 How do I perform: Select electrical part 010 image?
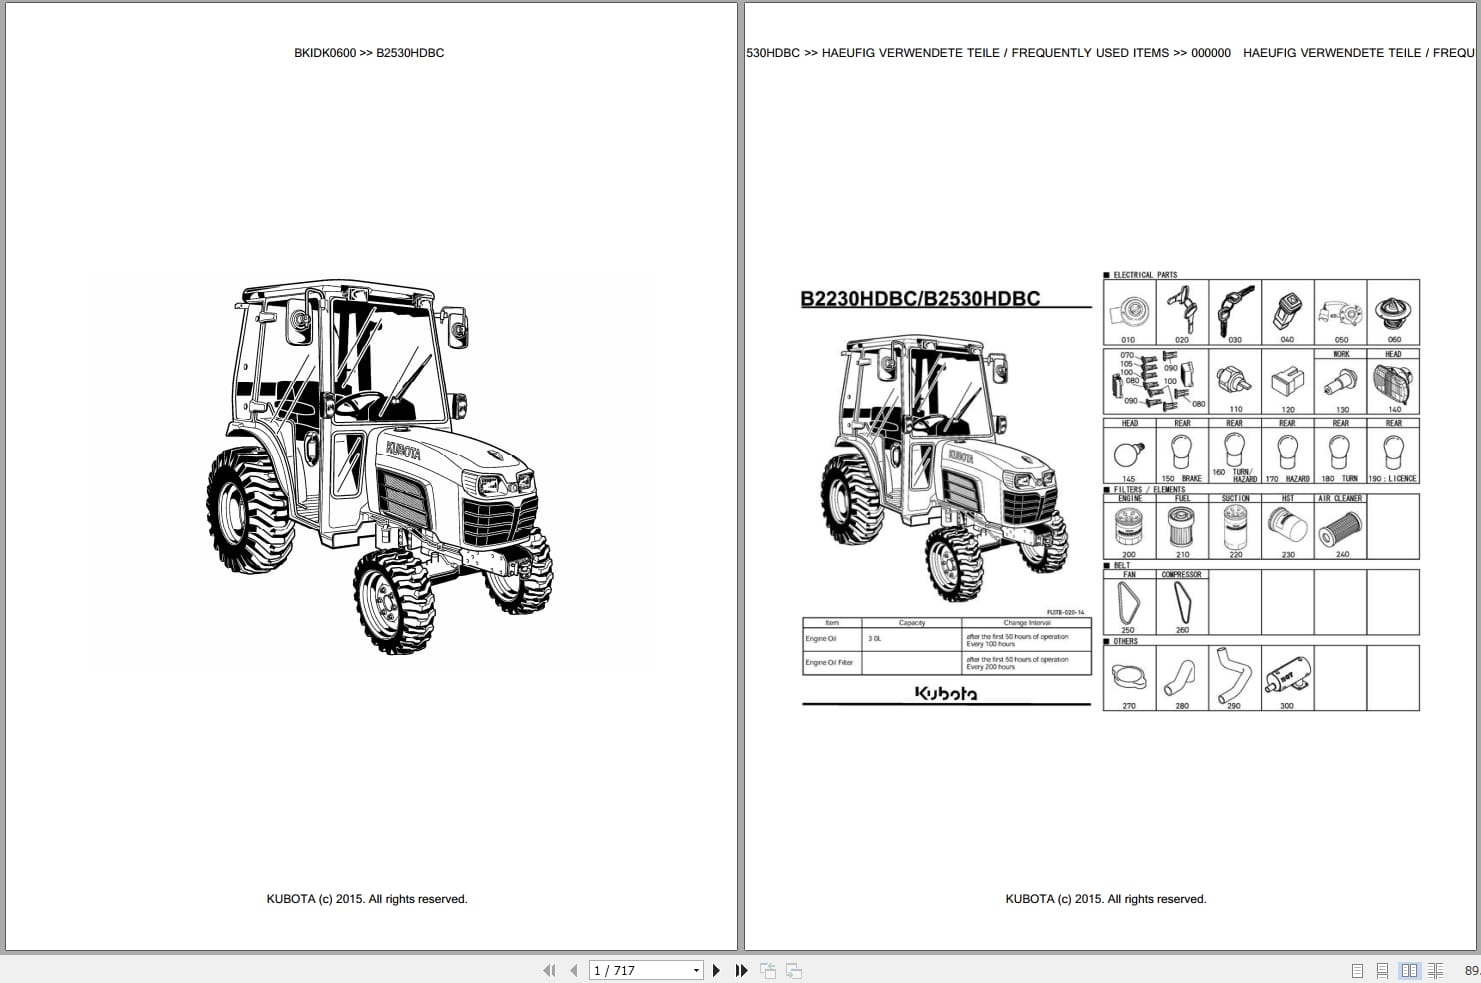pyautogui.click(x=1129, y=313)
